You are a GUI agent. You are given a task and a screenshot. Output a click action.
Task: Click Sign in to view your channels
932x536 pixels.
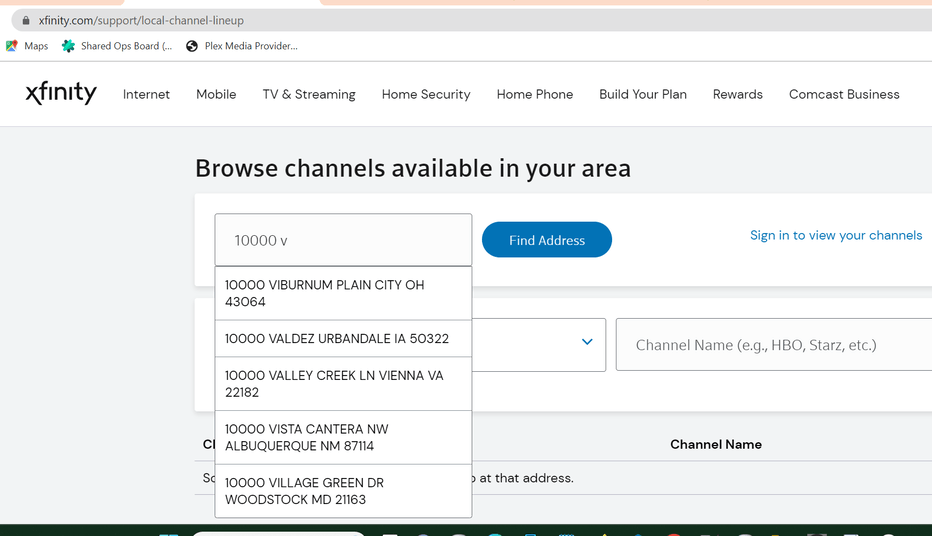[x=836, y=235]
